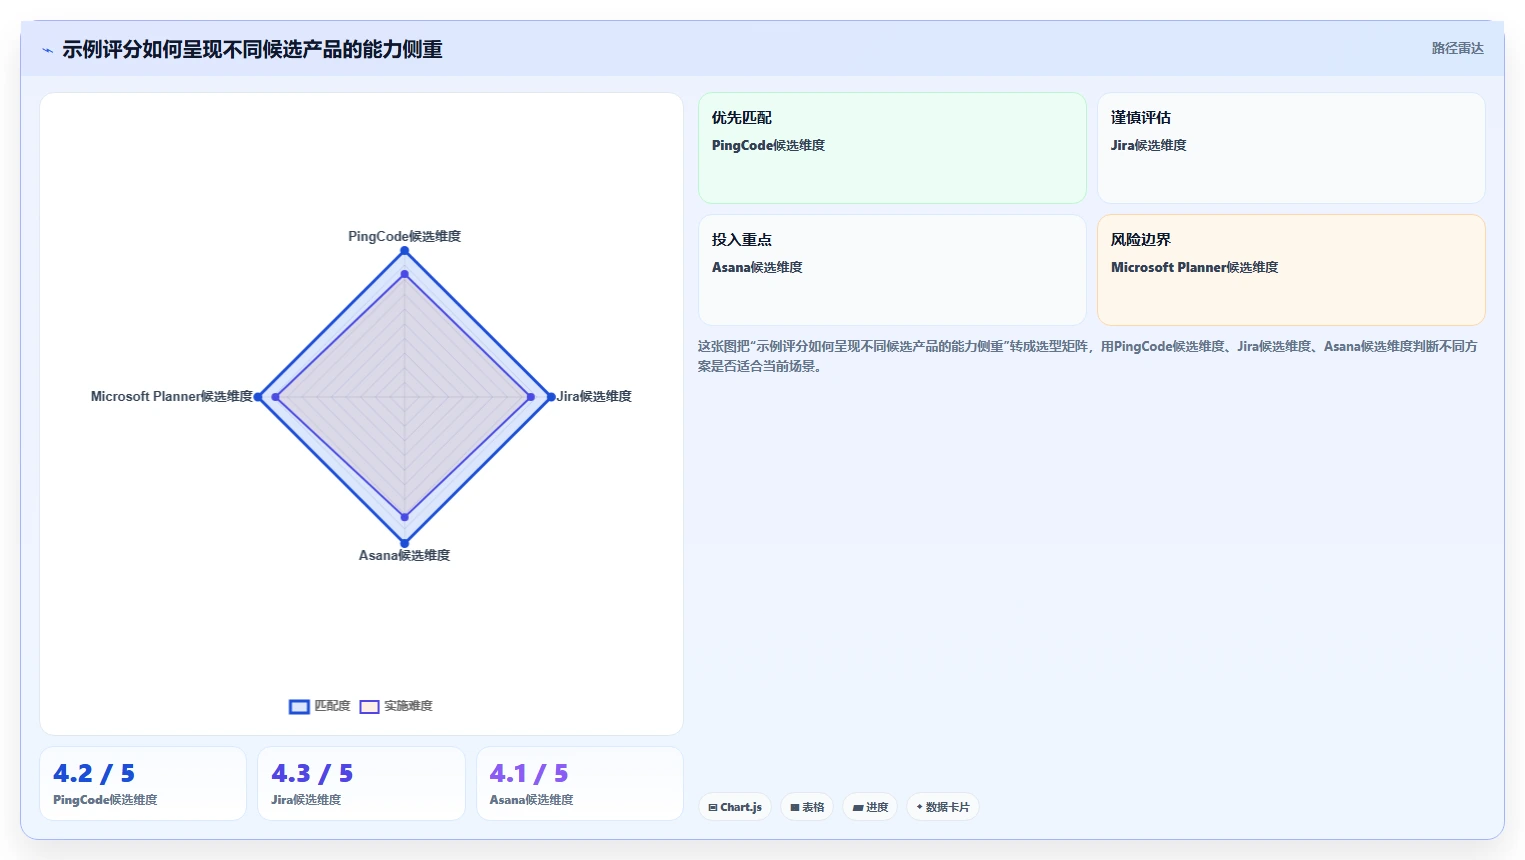
Task: Select the 4.1 / 5 Asana score card
Action: (x=580, y=783)
